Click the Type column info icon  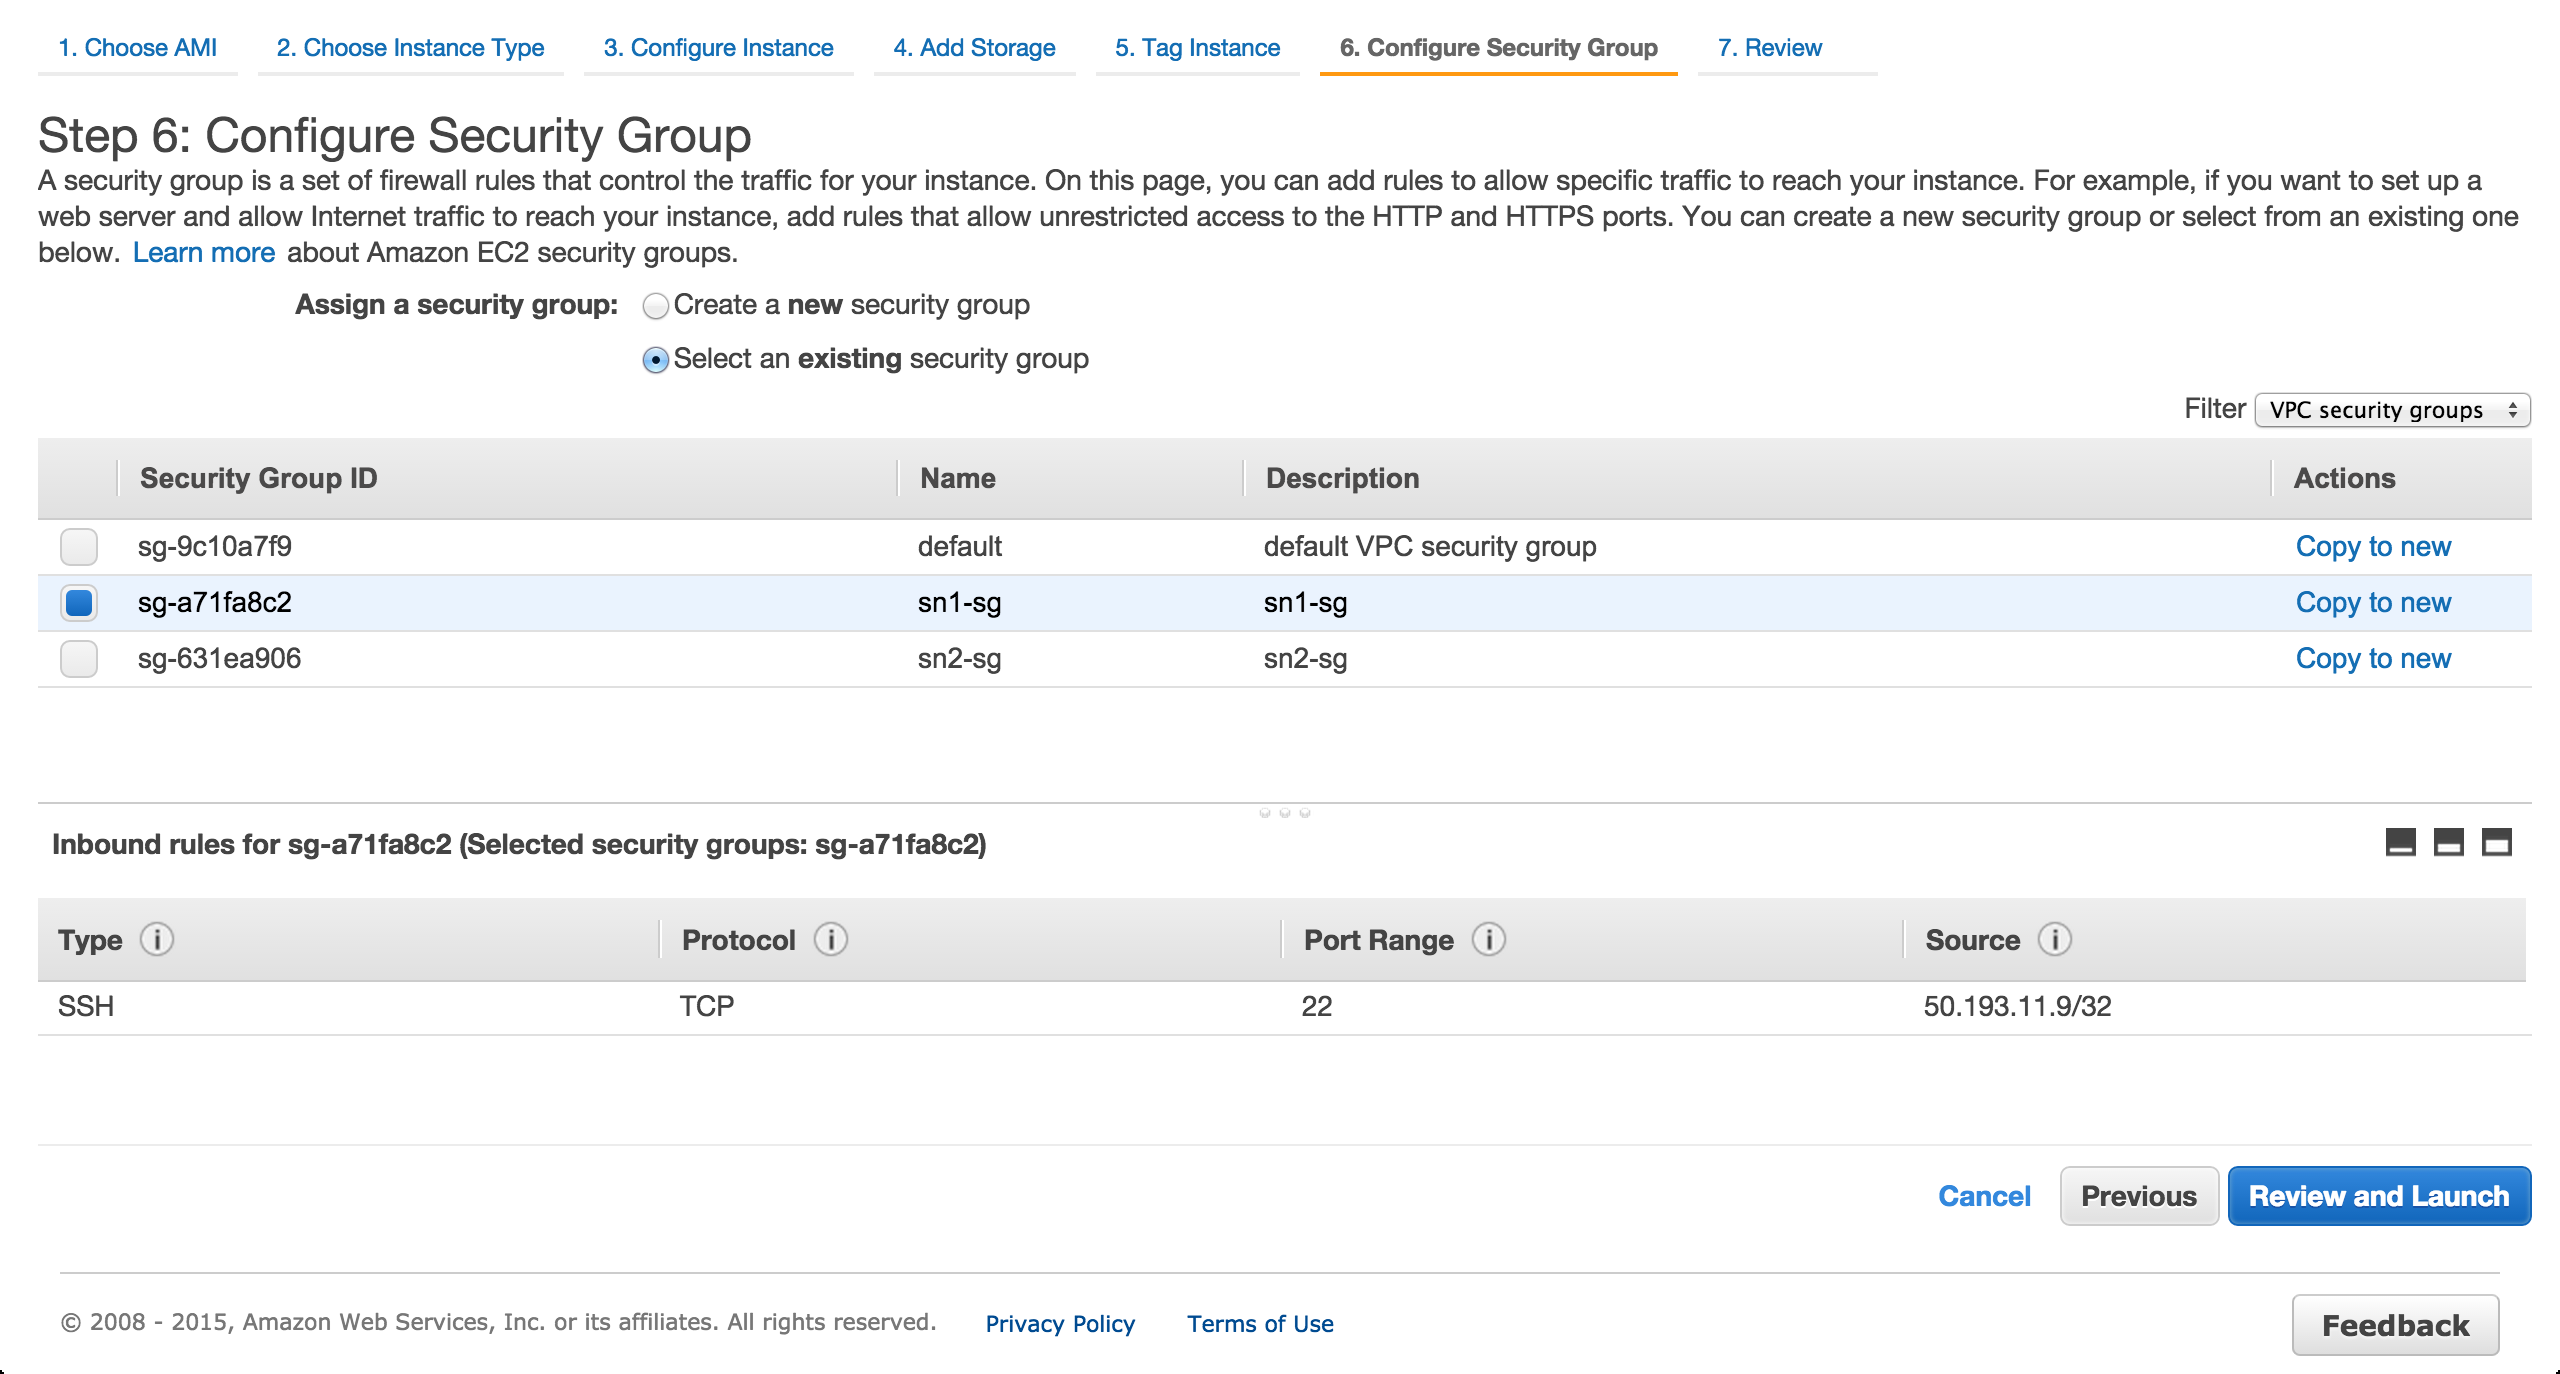[157, 939]
